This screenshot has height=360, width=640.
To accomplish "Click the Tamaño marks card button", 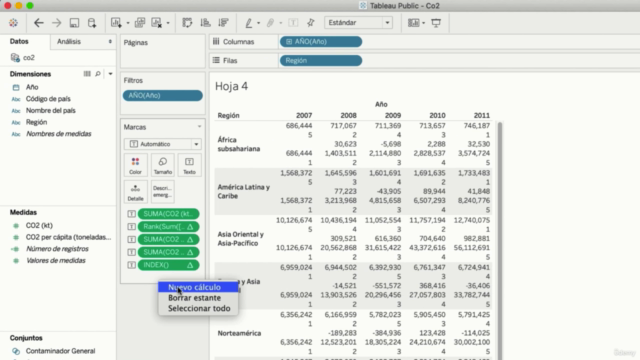I will click(163, 165).
